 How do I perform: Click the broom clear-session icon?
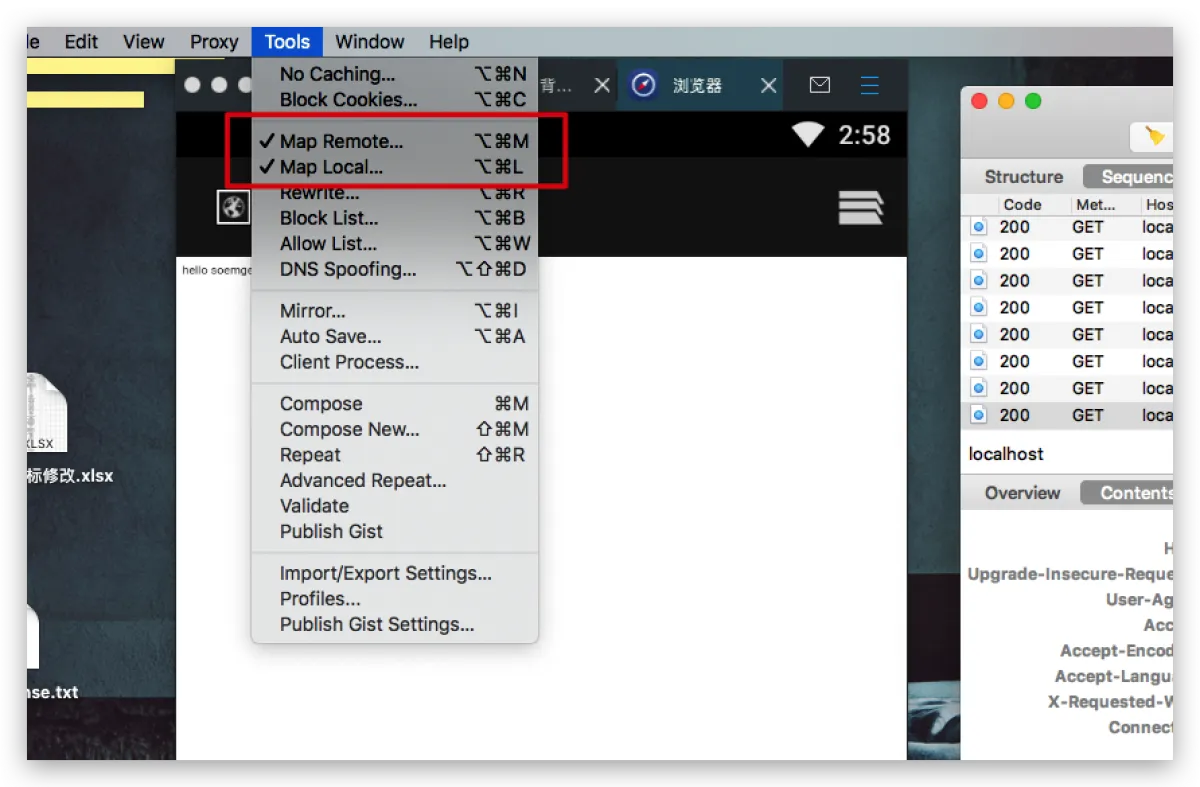pos(1155,137)
